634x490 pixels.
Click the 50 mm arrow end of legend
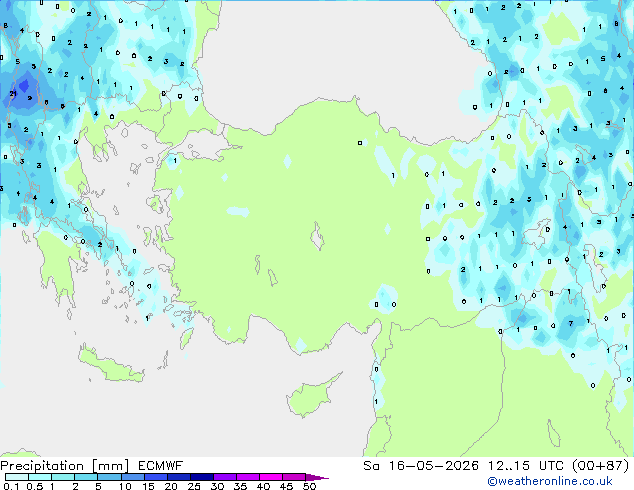(317, 477)
